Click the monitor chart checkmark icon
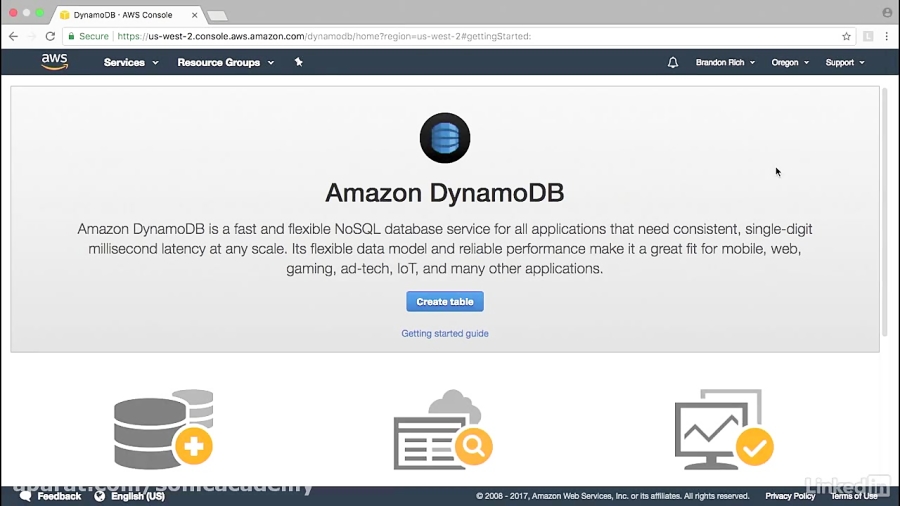The width and height of the screenshot is (900, 506). pos(724,429)
